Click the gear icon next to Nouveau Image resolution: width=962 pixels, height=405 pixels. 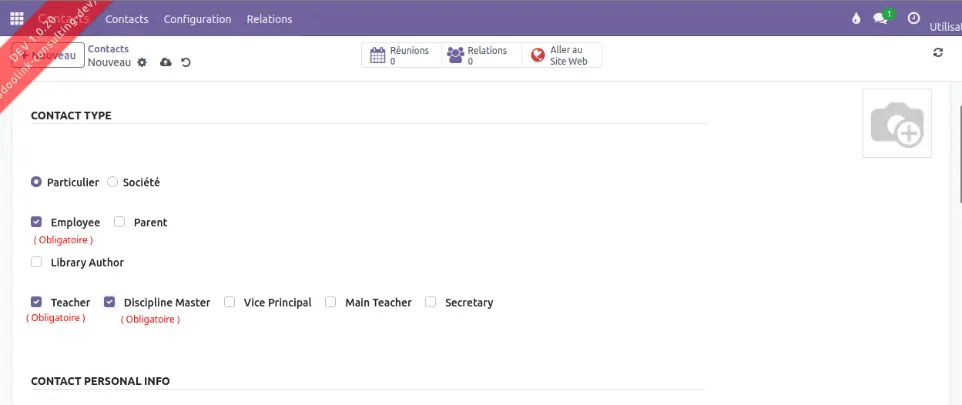point(142,62)
